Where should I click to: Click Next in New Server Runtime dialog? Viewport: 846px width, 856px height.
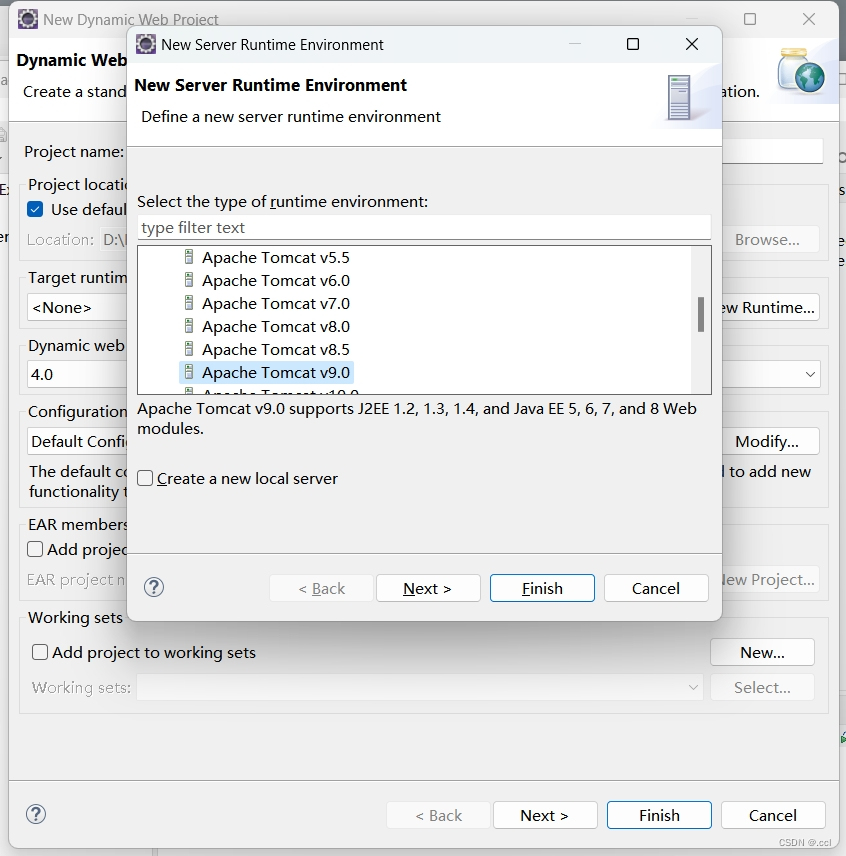point(428,588)
